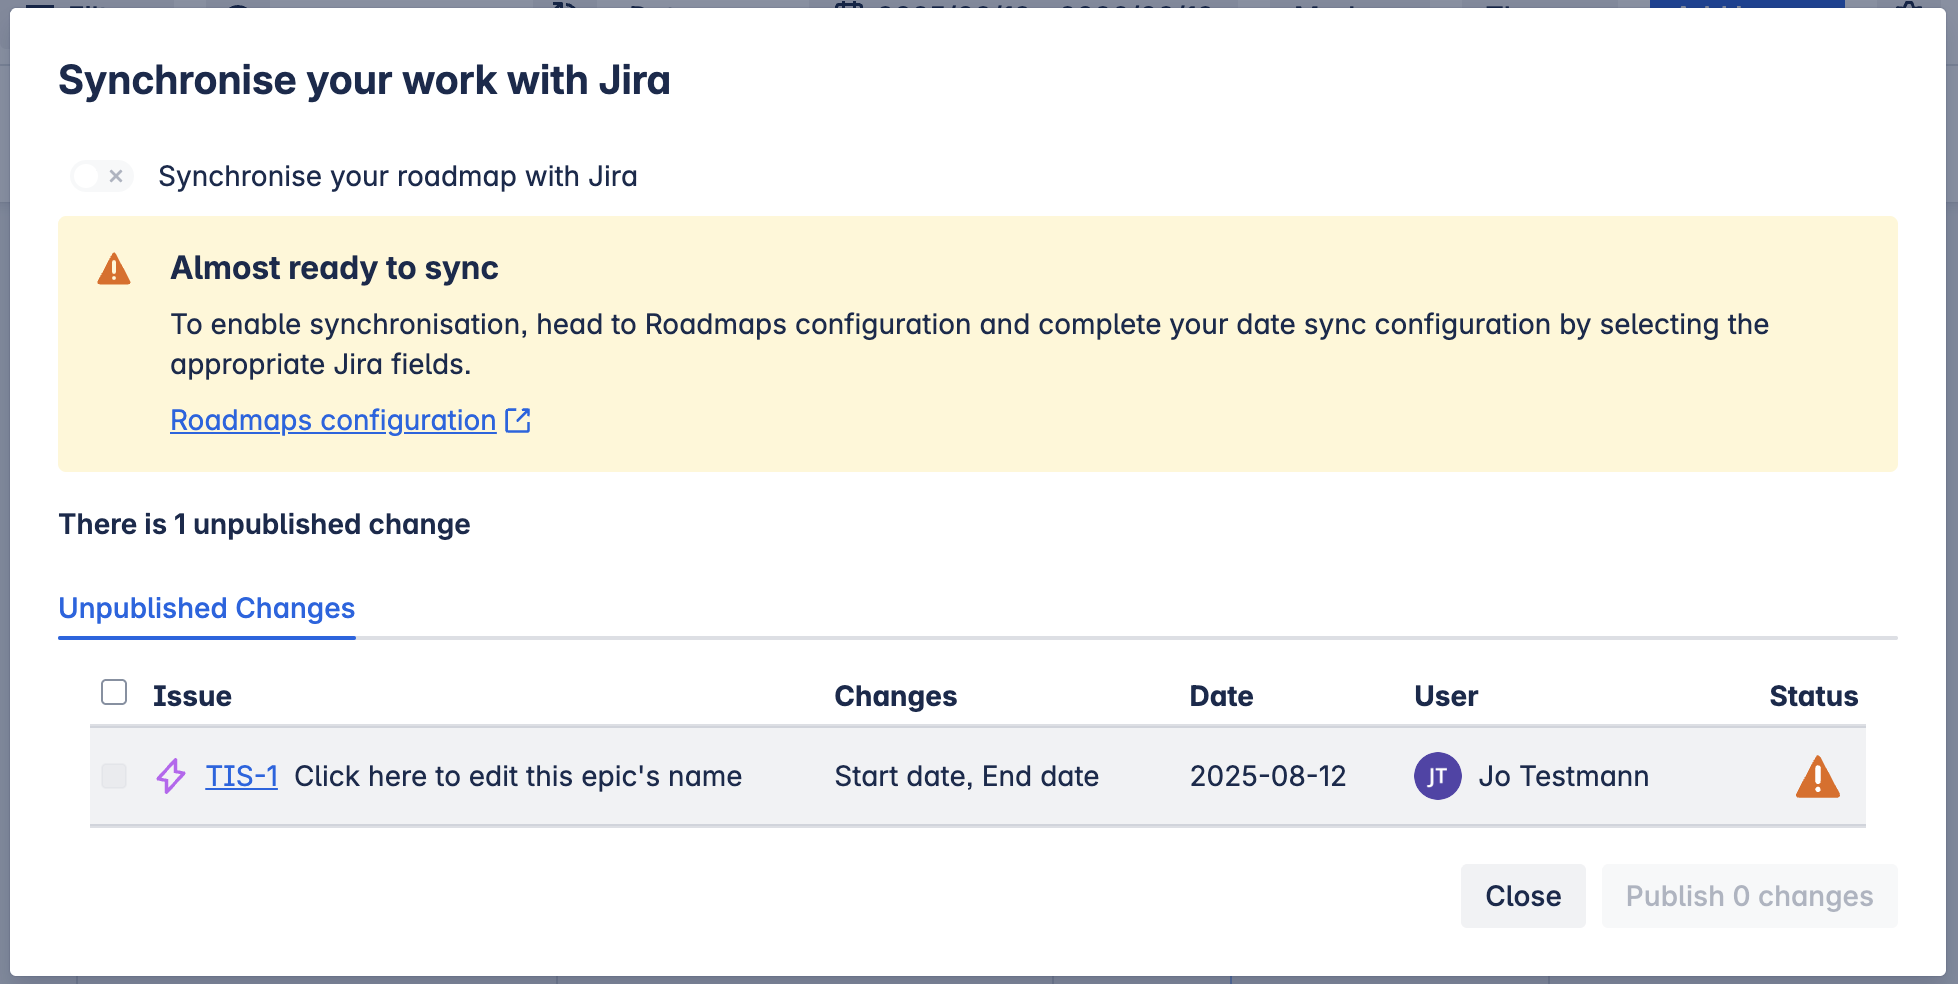Click the Changes column header

(895, 696)
